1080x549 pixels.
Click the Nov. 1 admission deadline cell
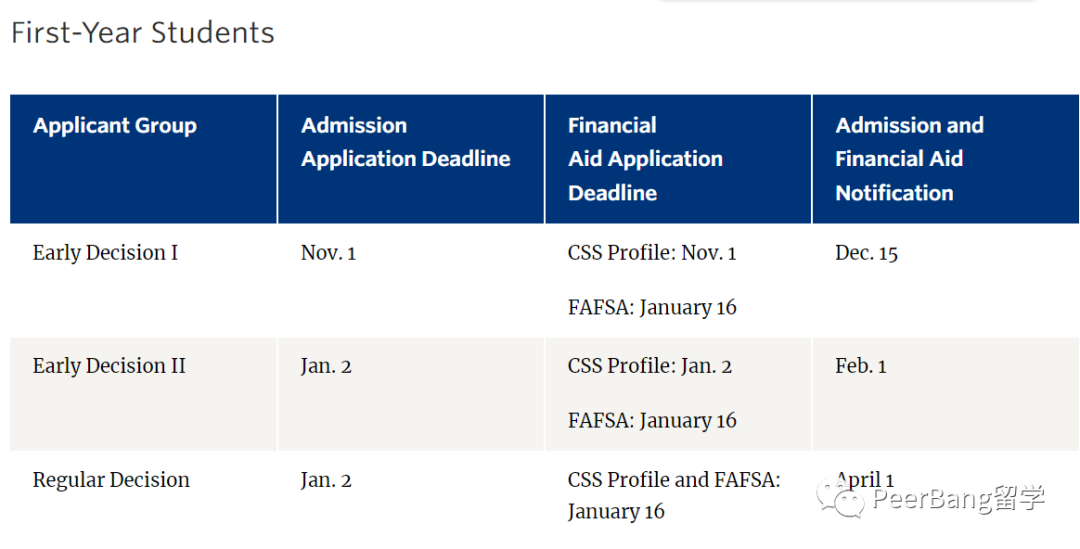(329, 253)
